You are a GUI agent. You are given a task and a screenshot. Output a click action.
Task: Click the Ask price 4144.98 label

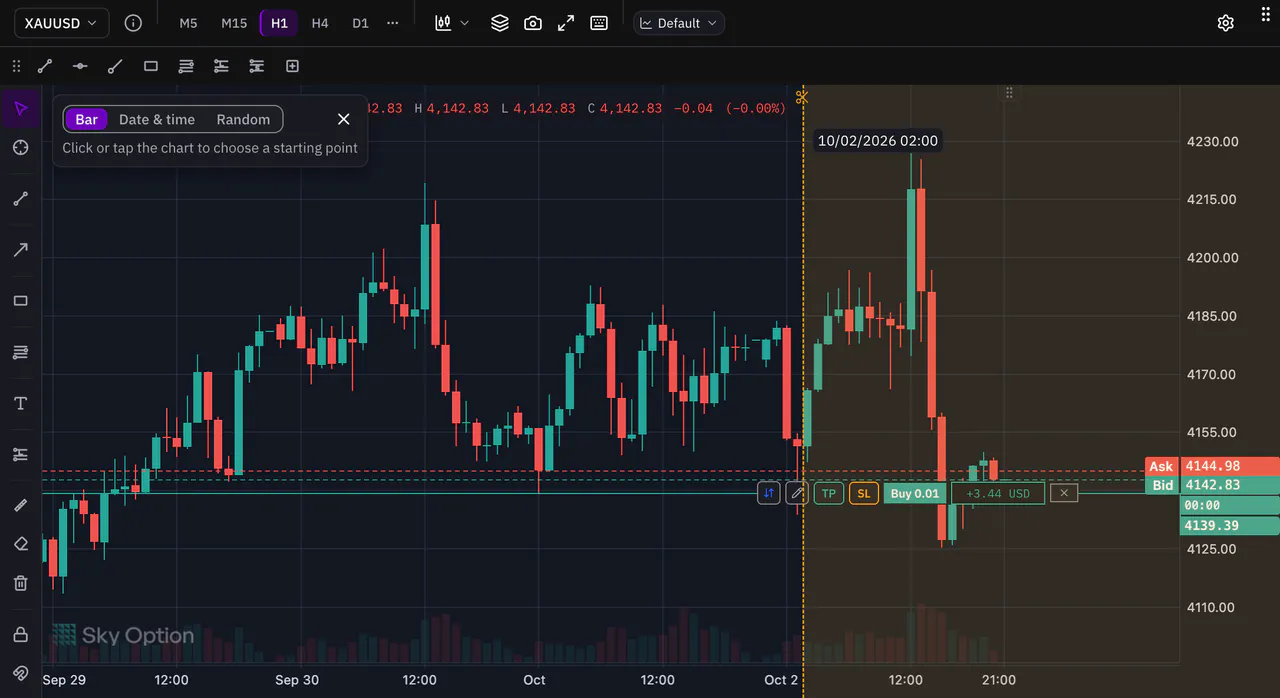[x=1212, y=466]
